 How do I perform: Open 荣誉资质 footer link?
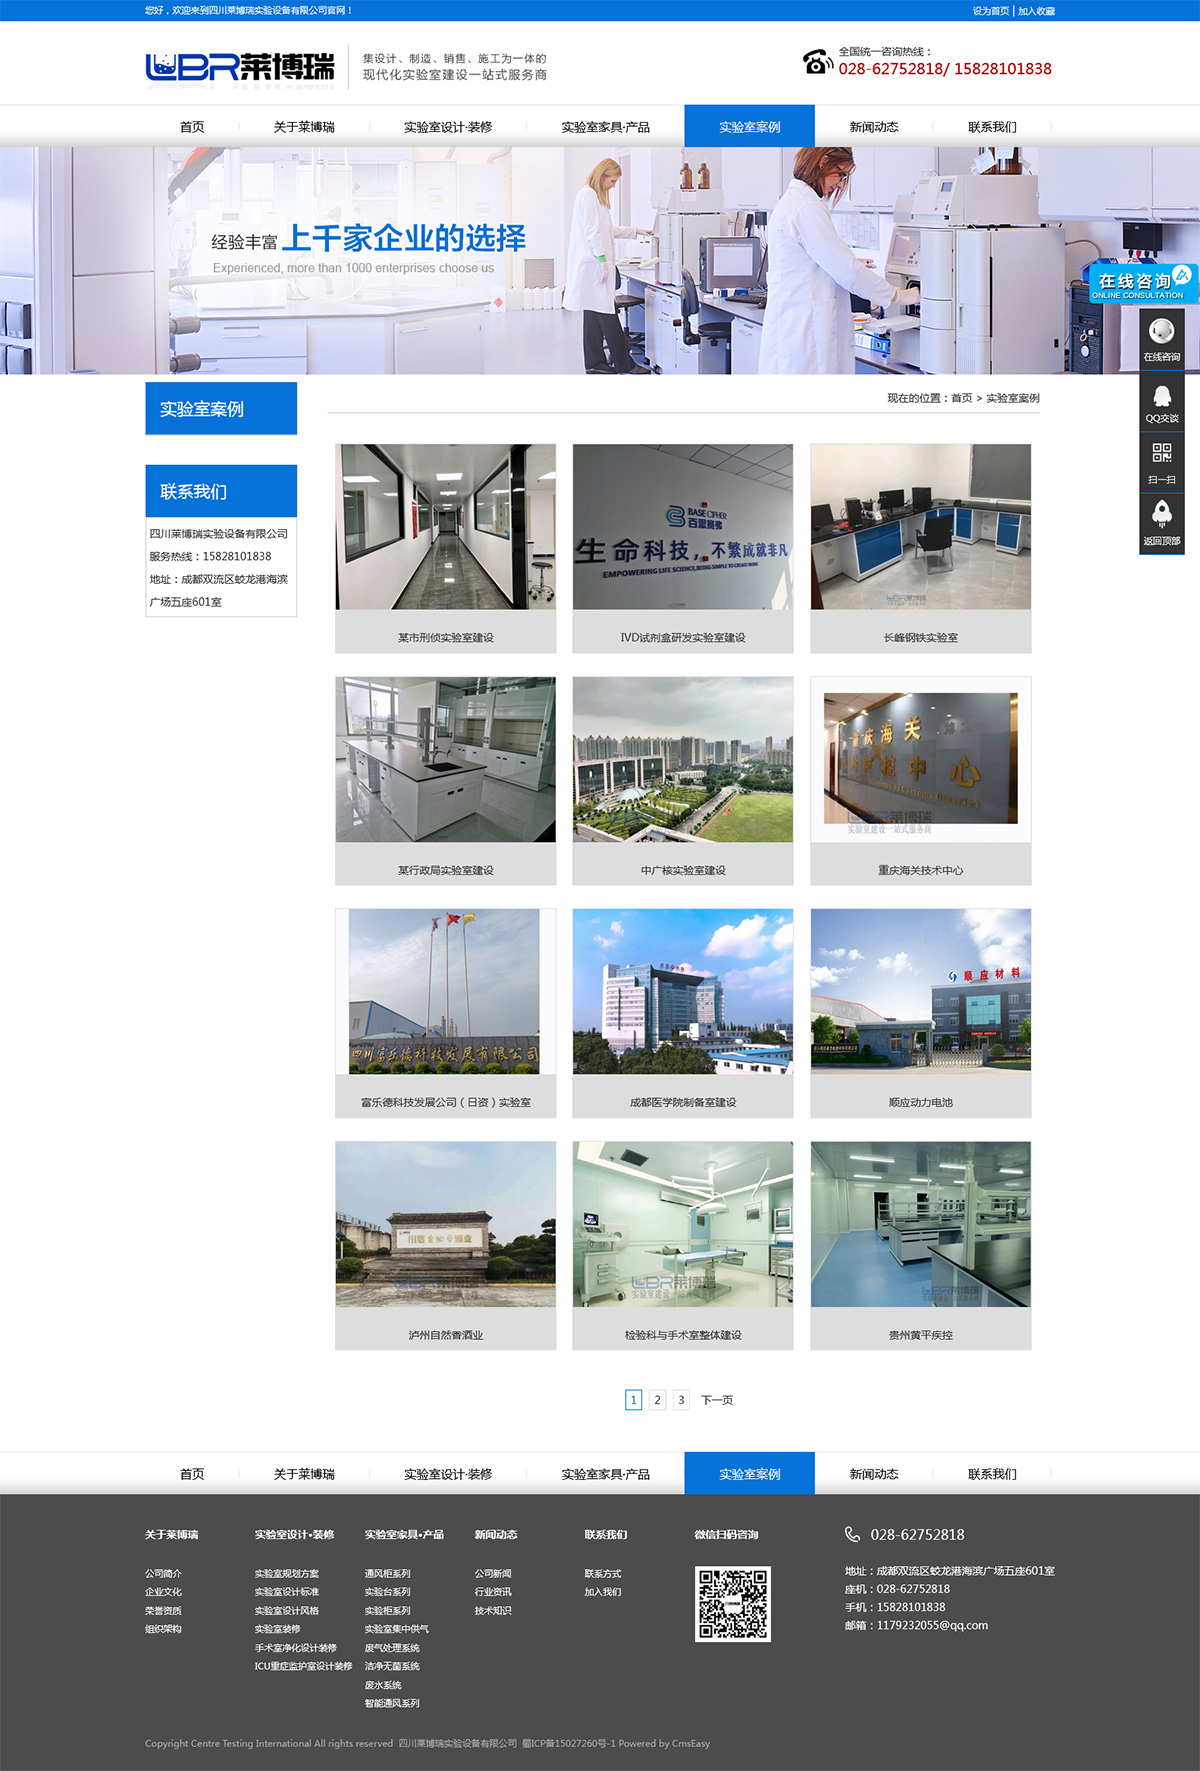coord(163,1611)
